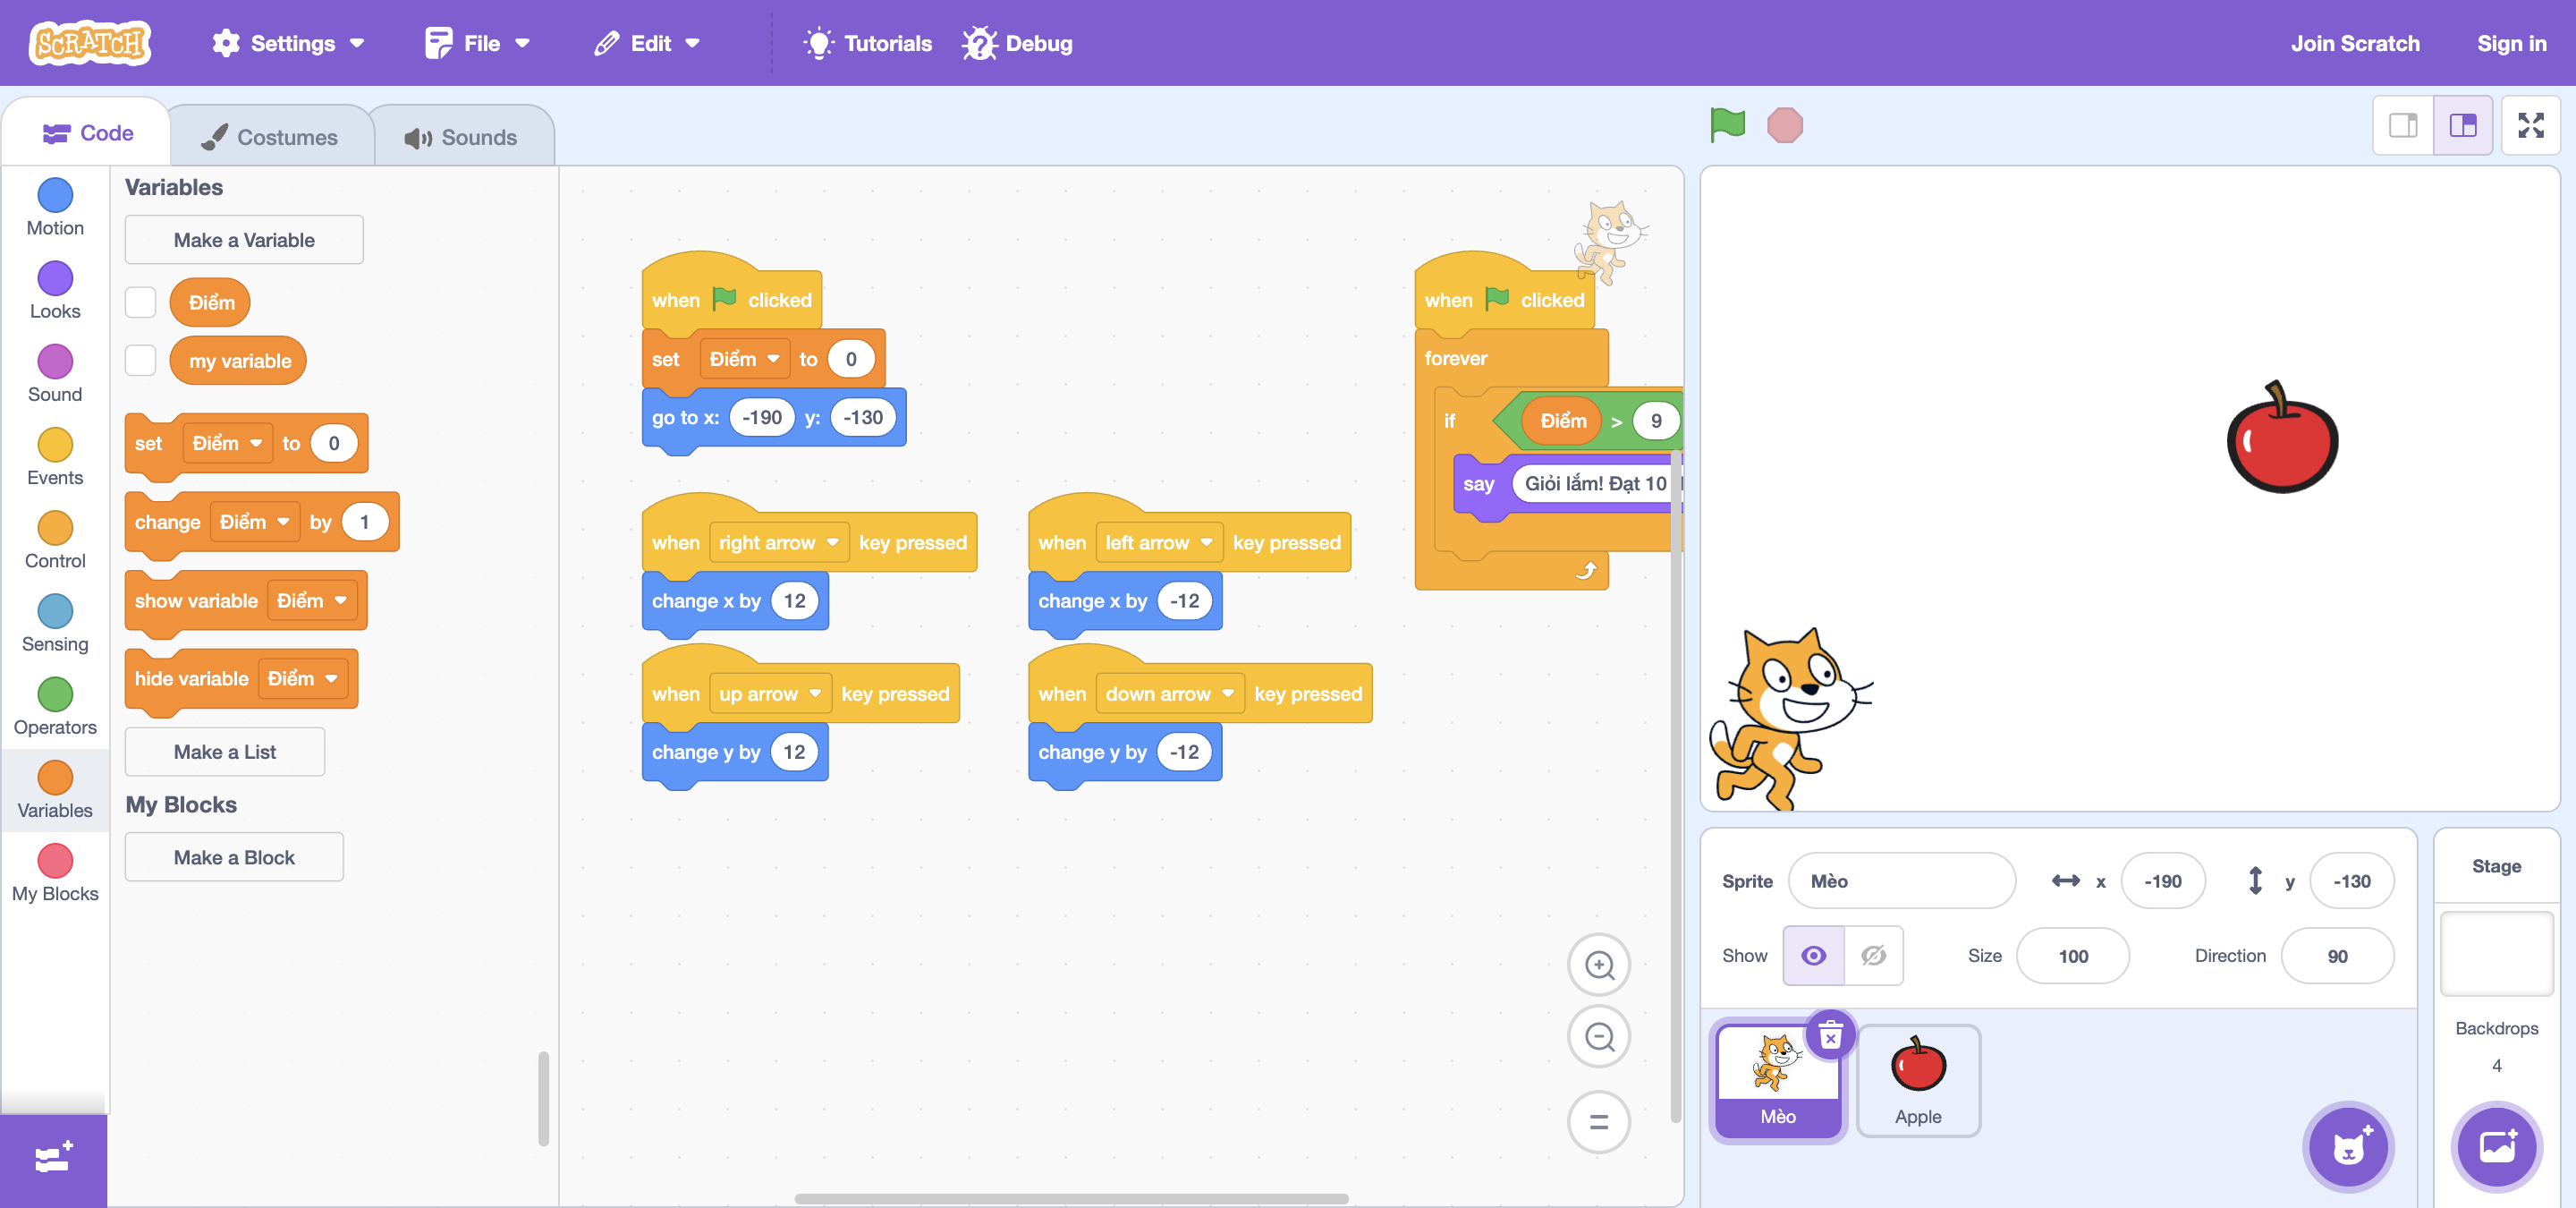Open the File menu
This screenshot has width=2576, height=1208.
pos(476,43)
